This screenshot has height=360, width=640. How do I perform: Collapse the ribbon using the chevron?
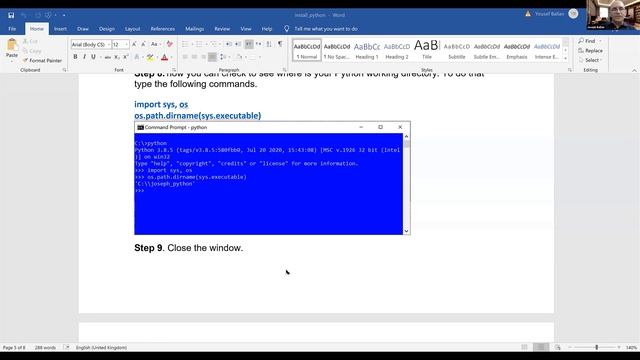(x=634, y=70)
